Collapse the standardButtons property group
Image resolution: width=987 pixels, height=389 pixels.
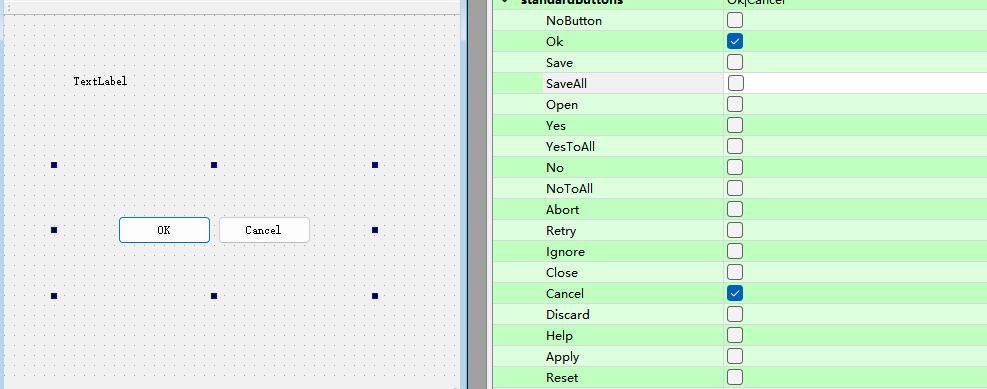pos(504,2)
